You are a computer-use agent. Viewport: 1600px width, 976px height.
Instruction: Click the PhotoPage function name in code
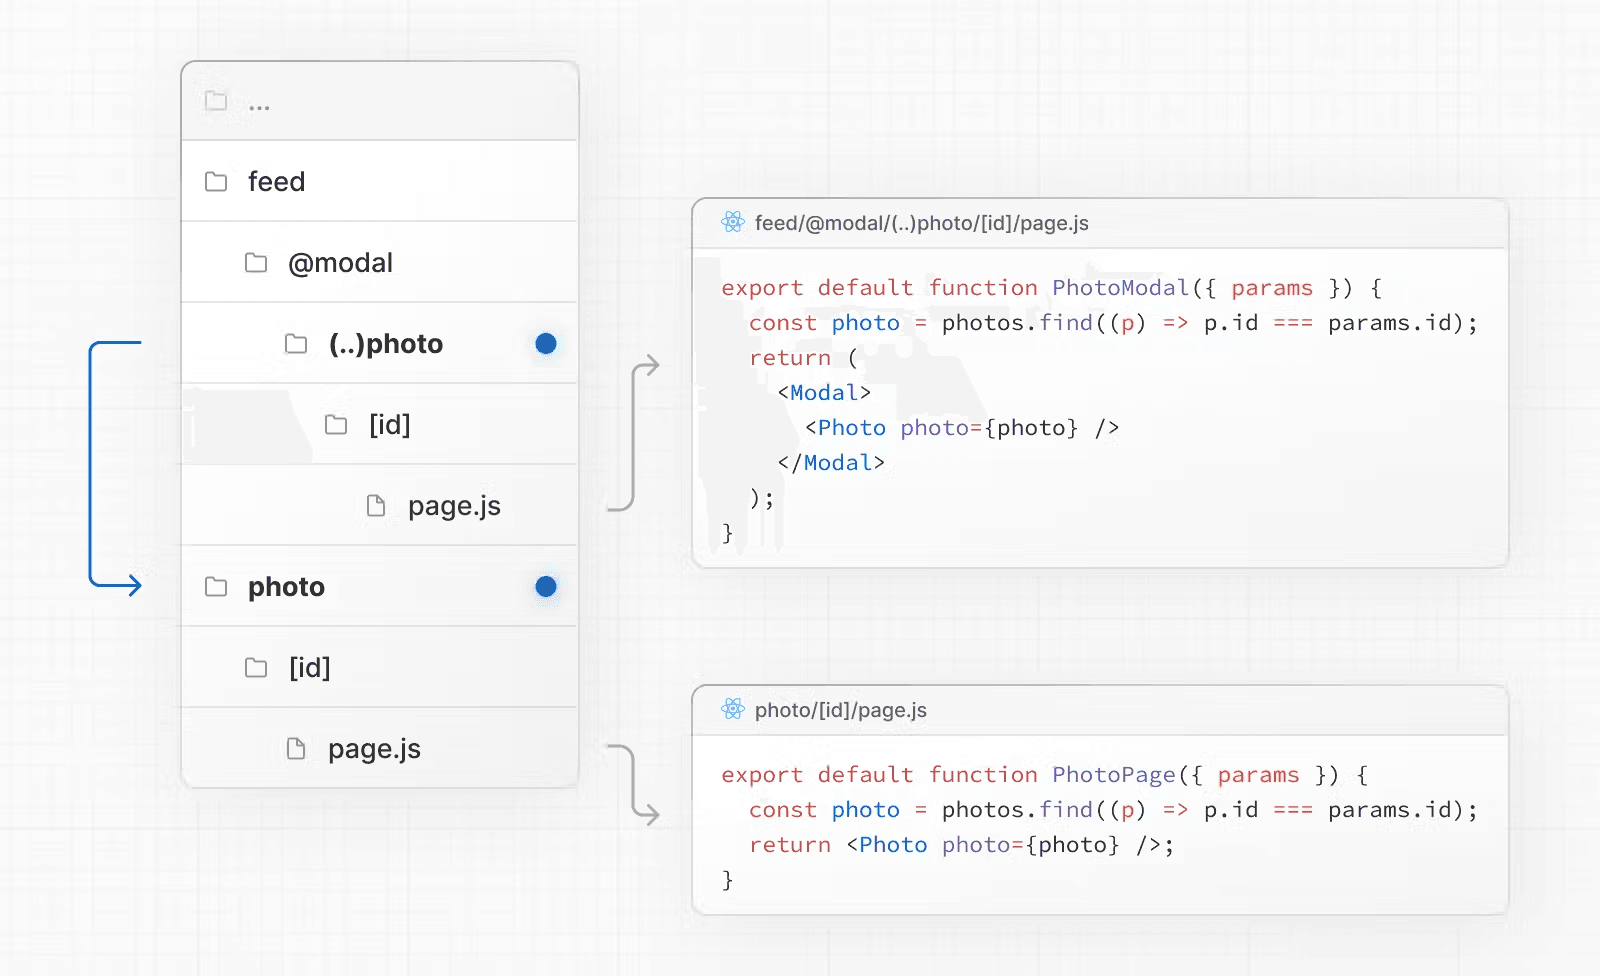click(x=1113, y=775)
